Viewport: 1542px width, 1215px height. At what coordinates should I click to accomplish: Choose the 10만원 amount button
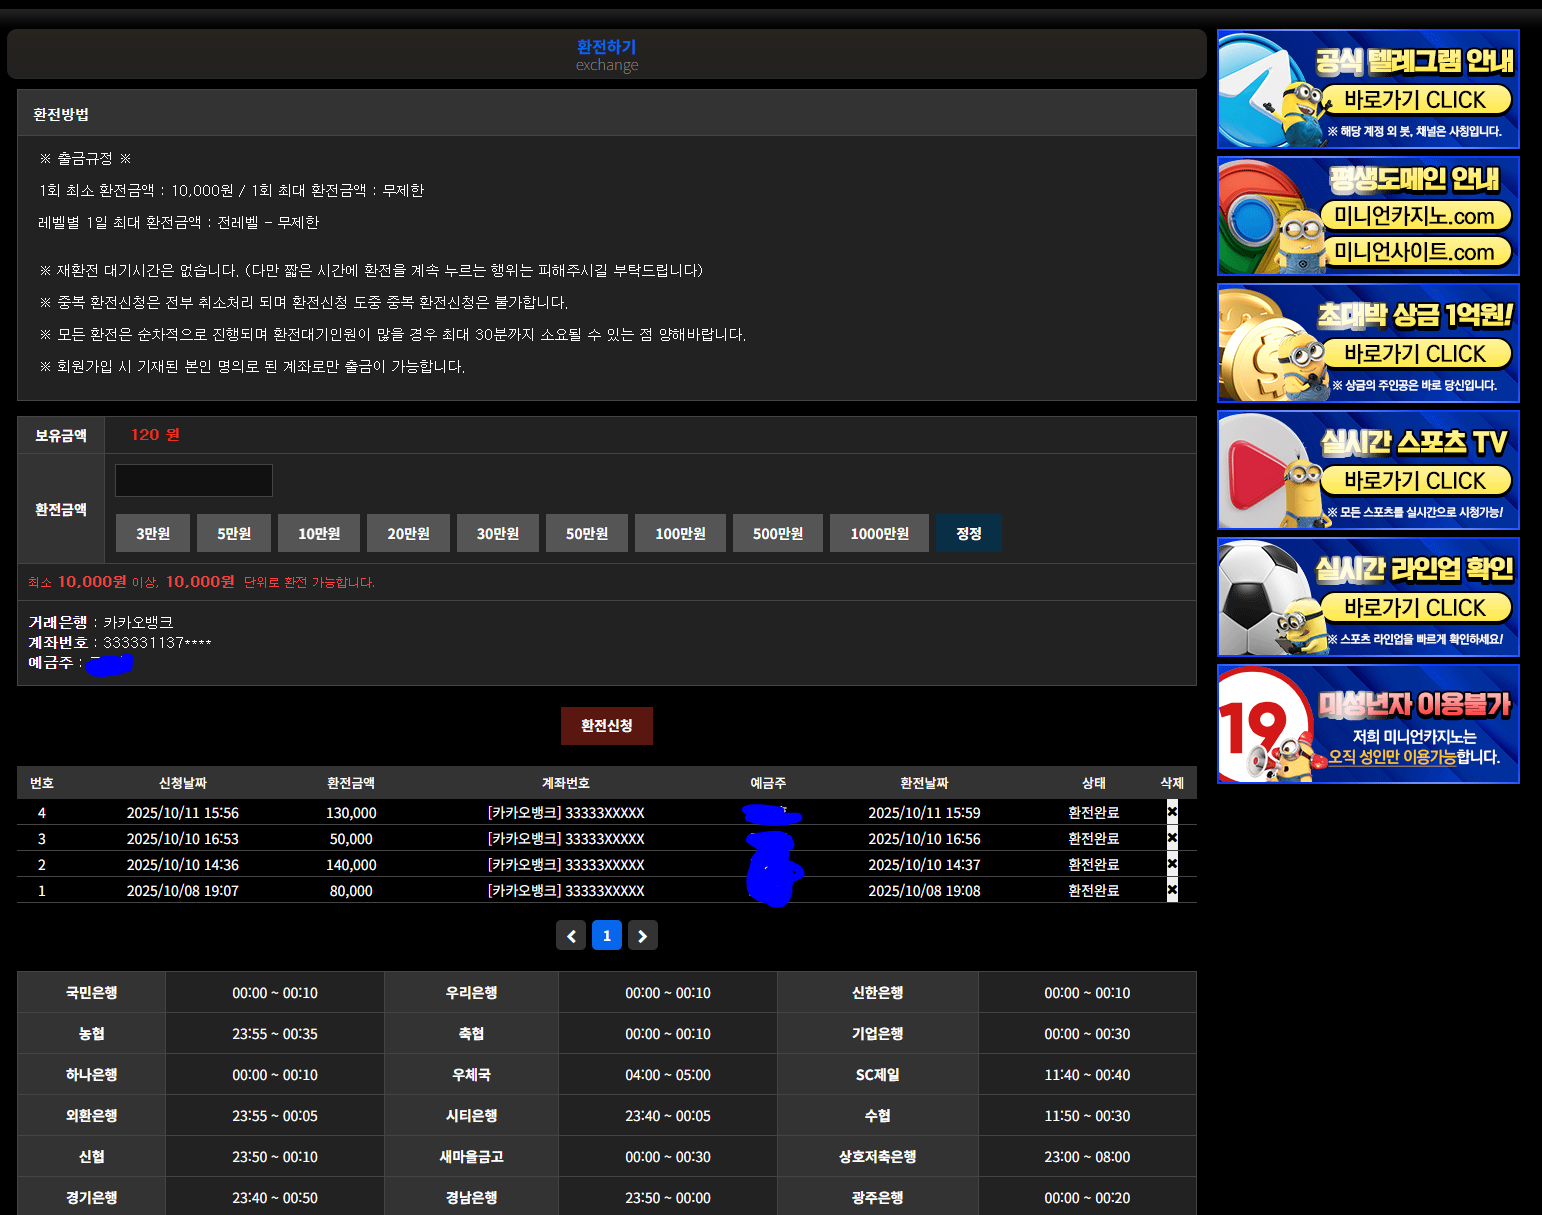[x=319, y=533]
